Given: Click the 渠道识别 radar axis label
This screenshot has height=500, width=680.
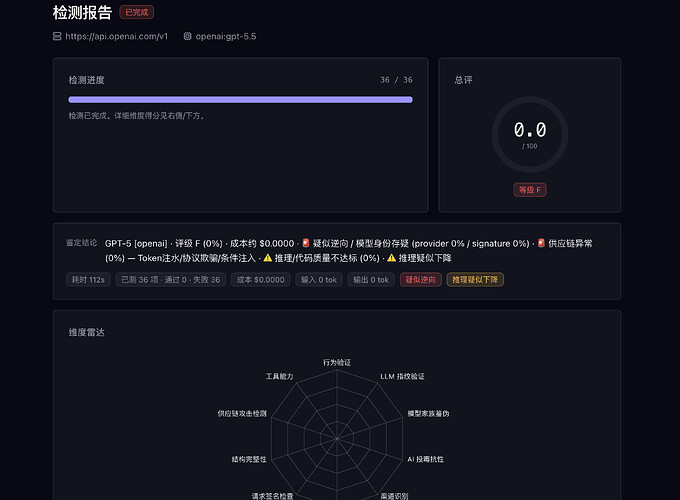Looking at the screenshot, I should click(x=394, y=496).
